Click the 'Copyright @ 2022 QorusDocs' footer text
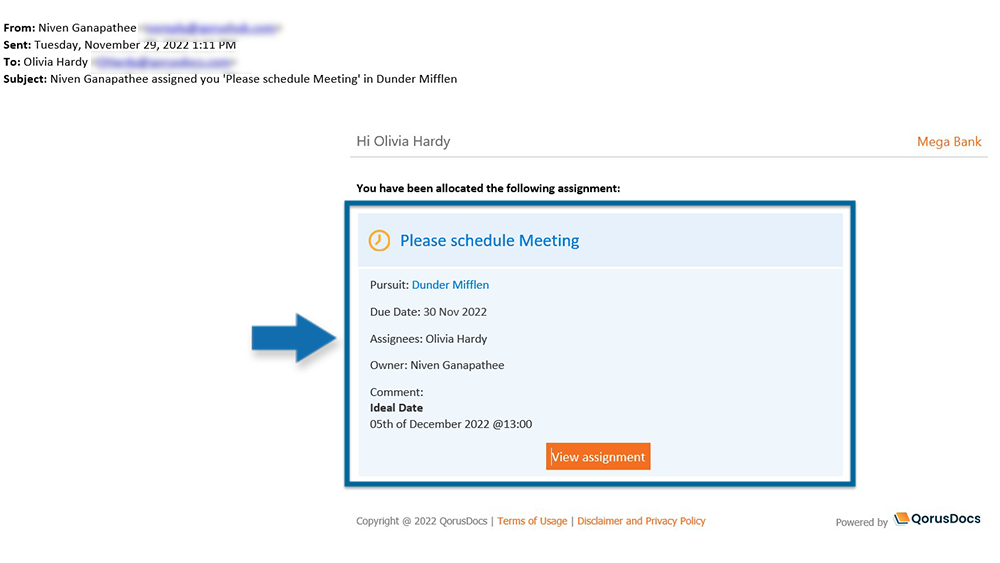The height and width of the screenshot is (563, 1000). pos(422,521)
